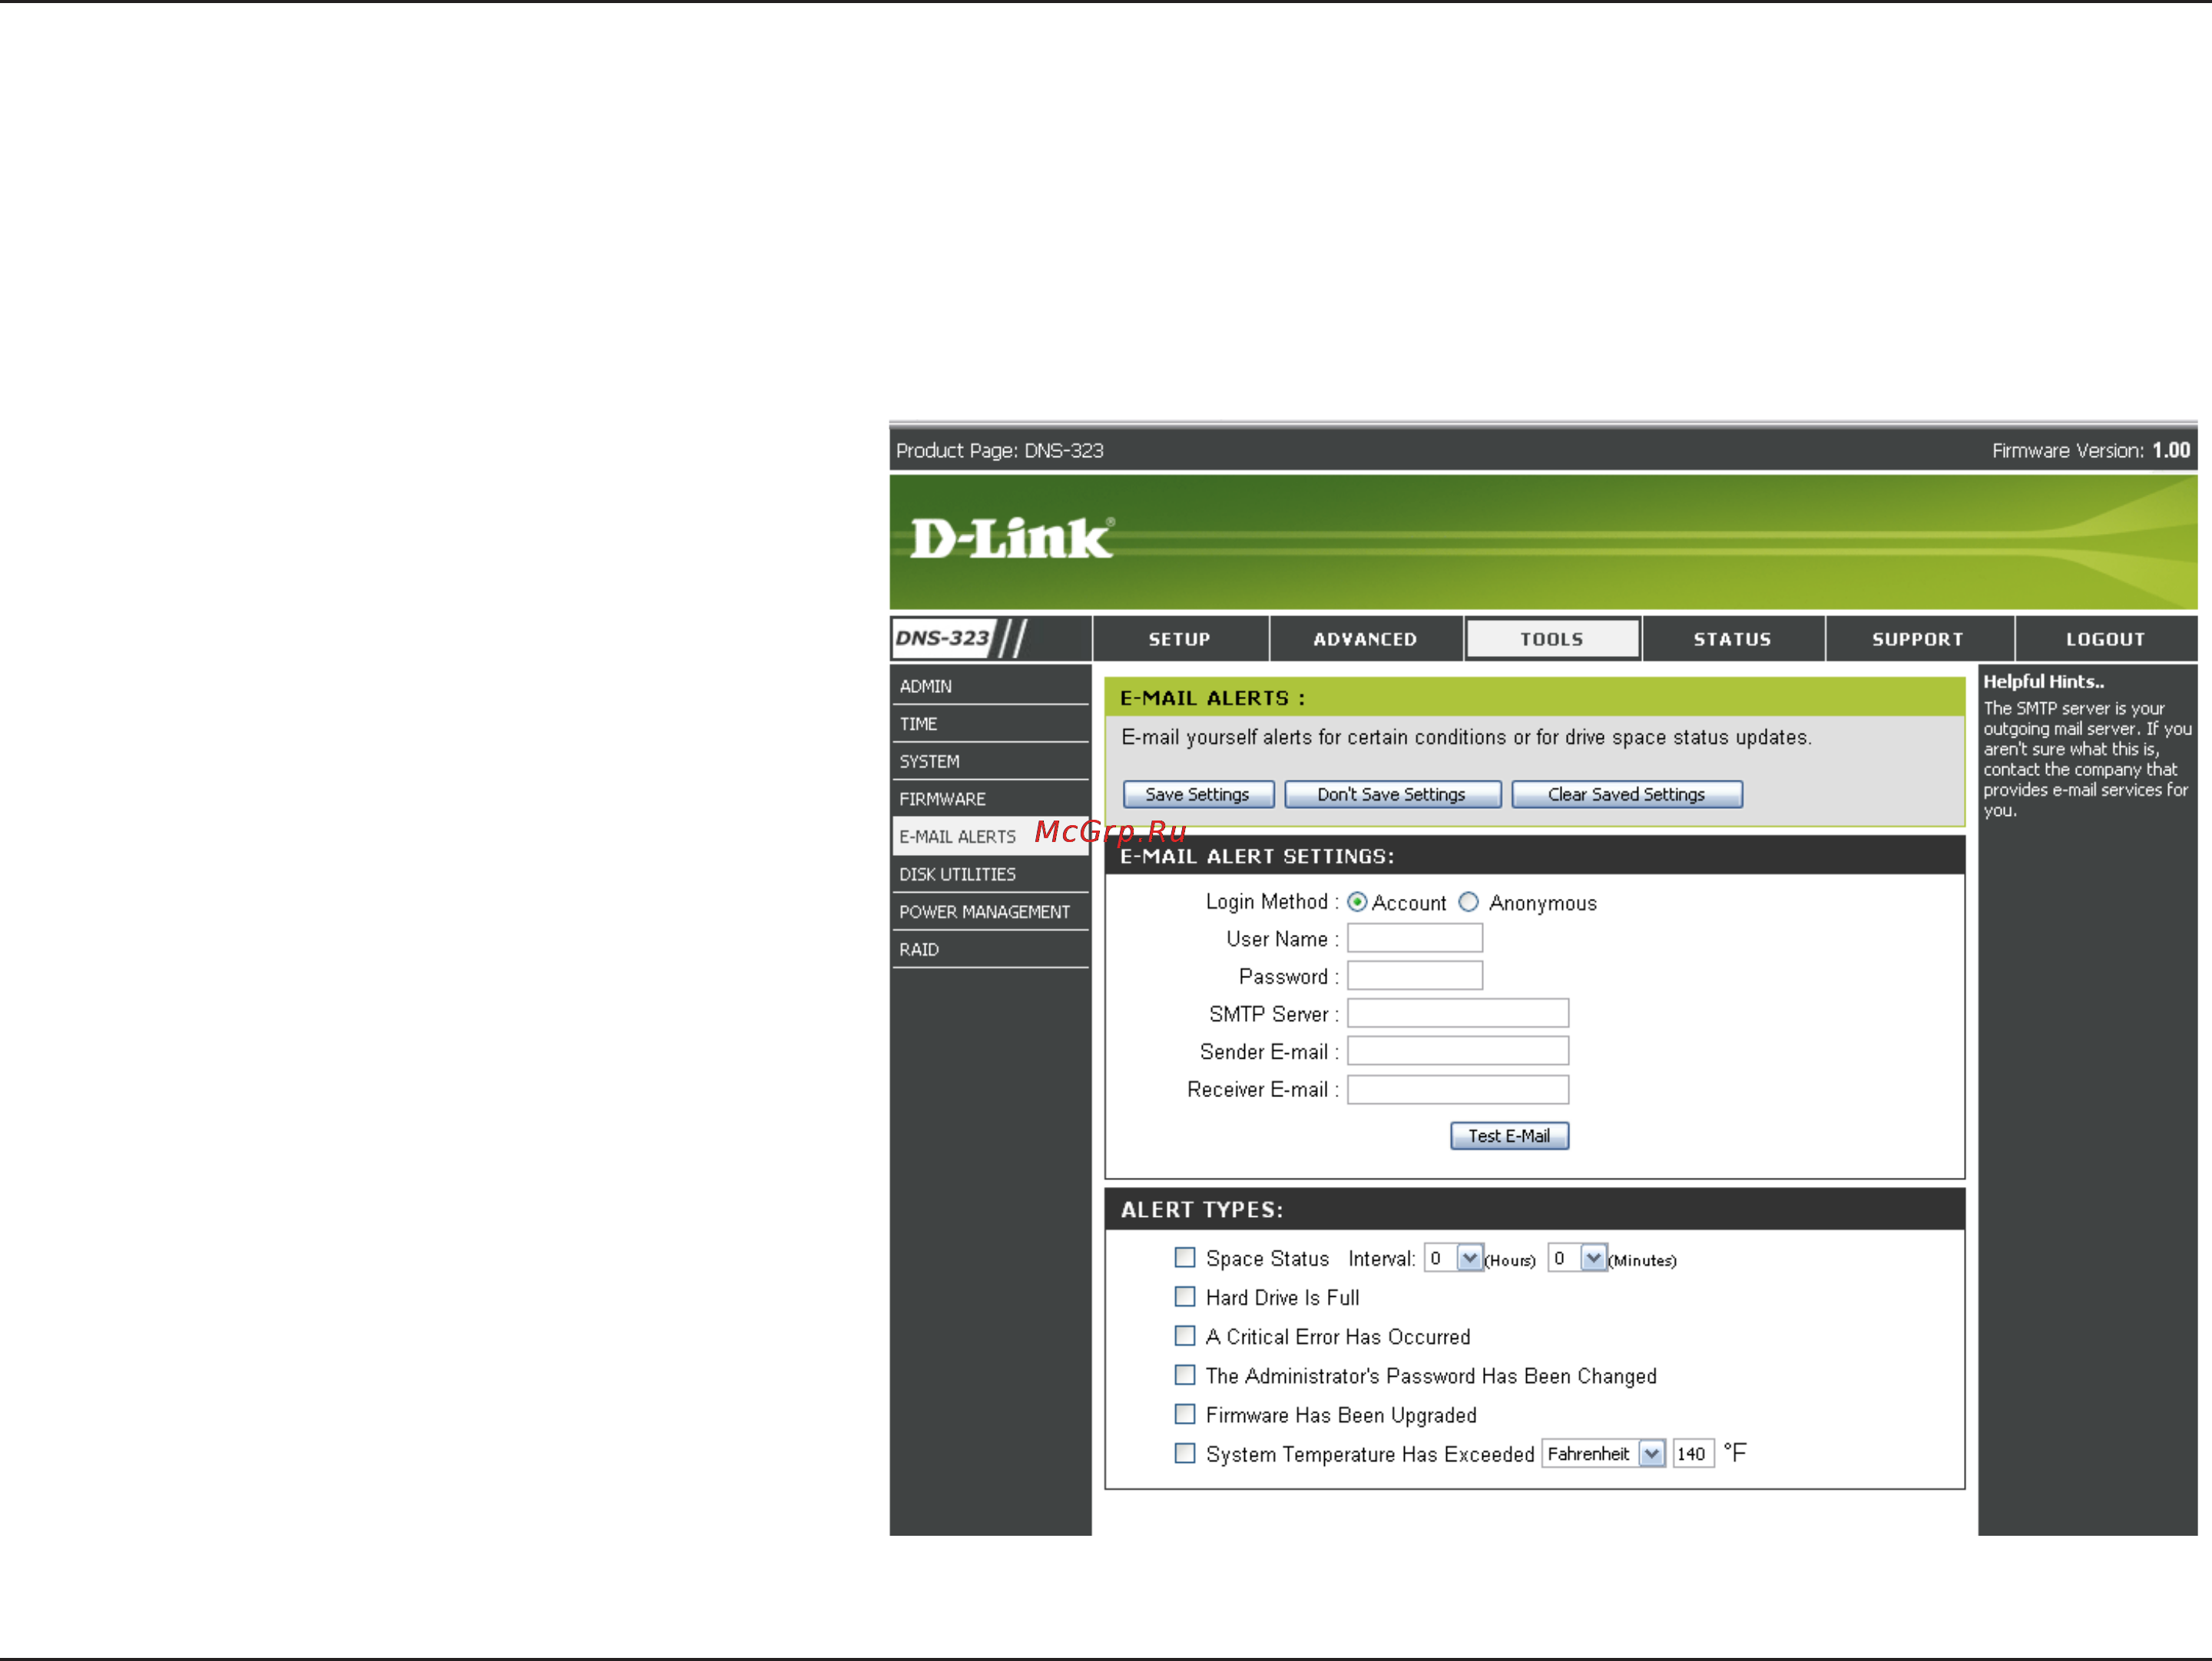Image resolution: width=2212 pixels, height=1661 pixels.
Task: Switch to the STATUS tab
Action: [1732, 639]
